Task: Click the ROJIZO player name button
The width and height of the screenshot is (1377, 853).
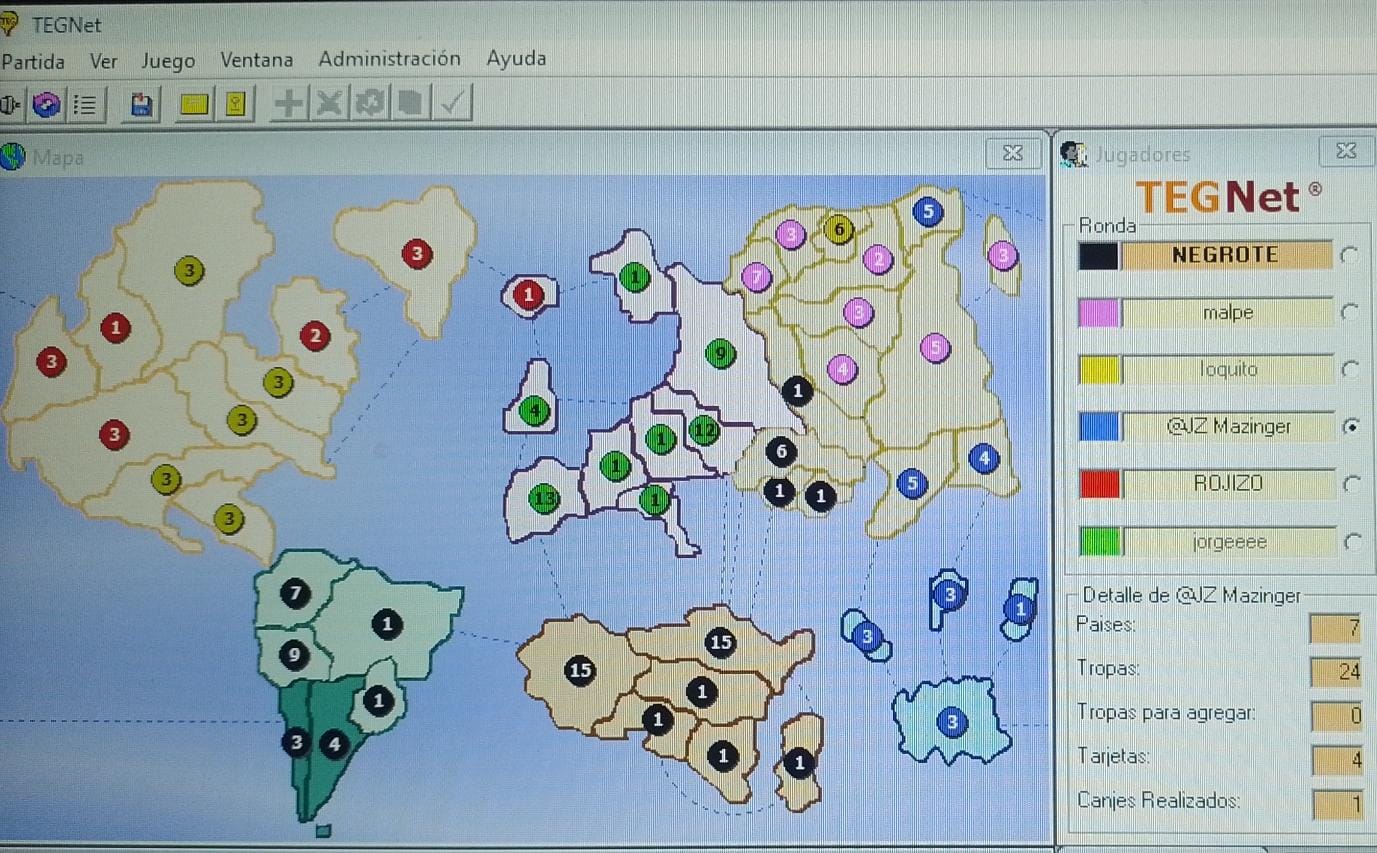Action: (x=1228, y=484)
